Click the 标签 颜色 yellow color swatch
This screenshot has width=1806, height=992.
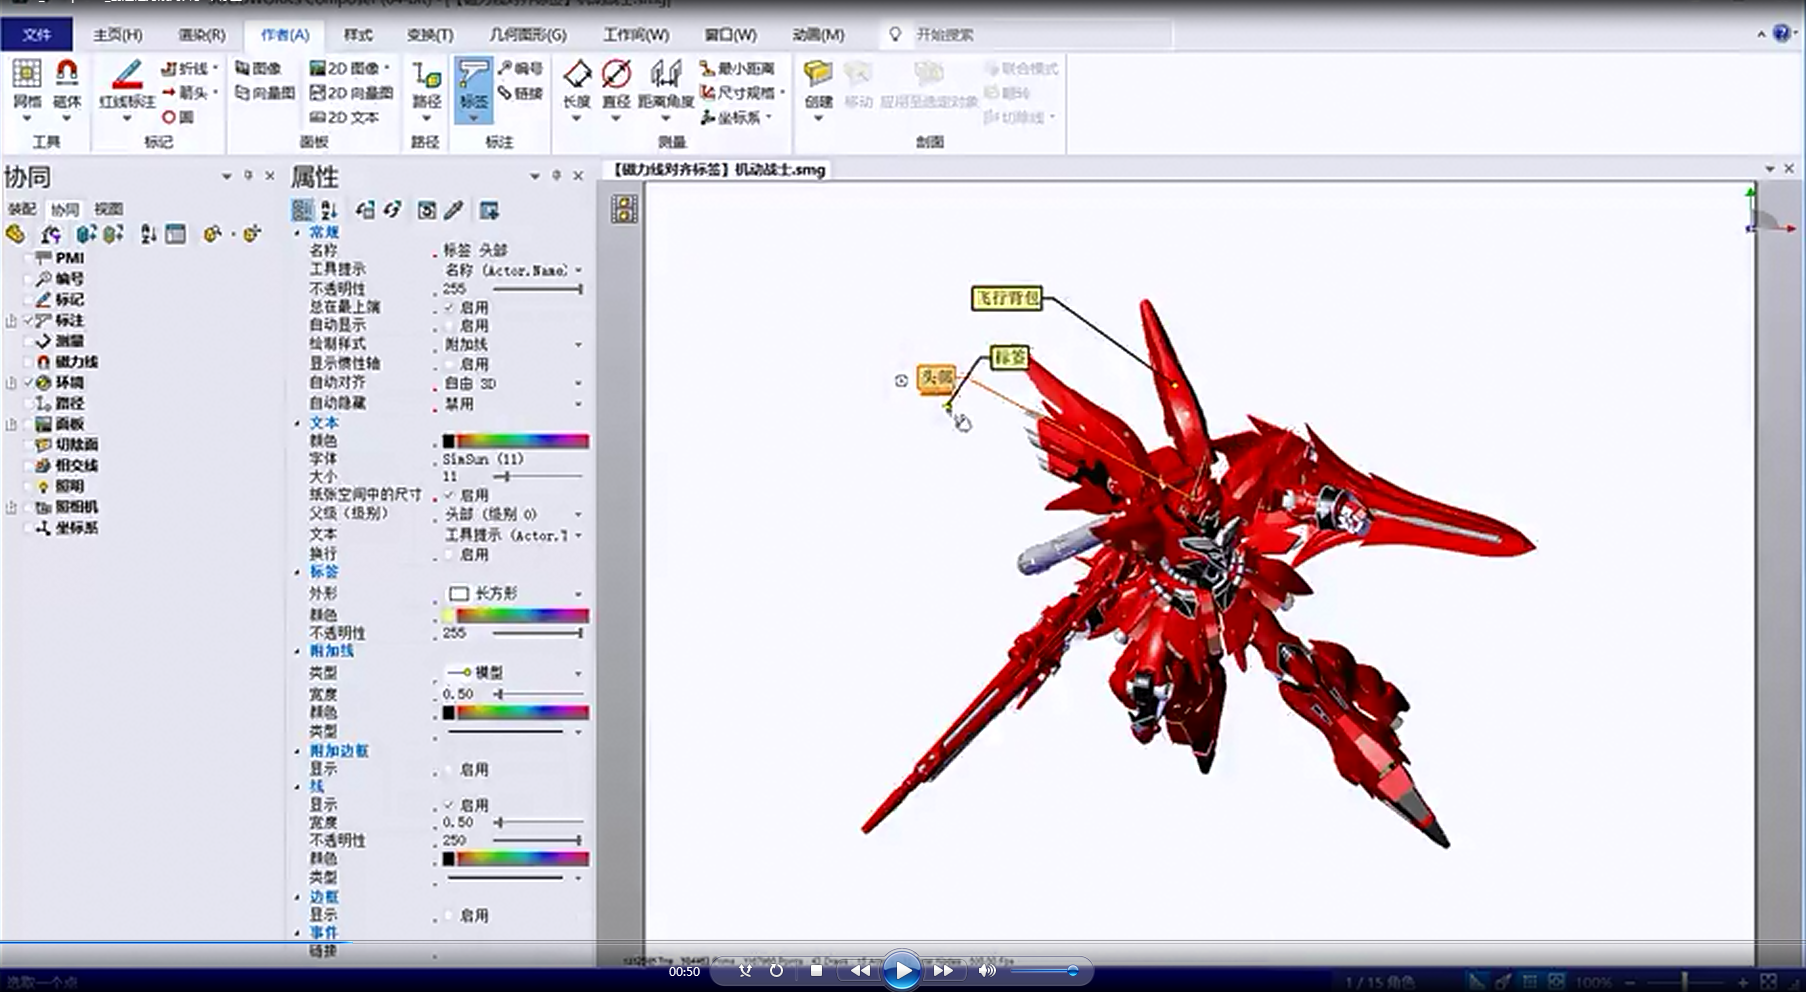(449, 615)
